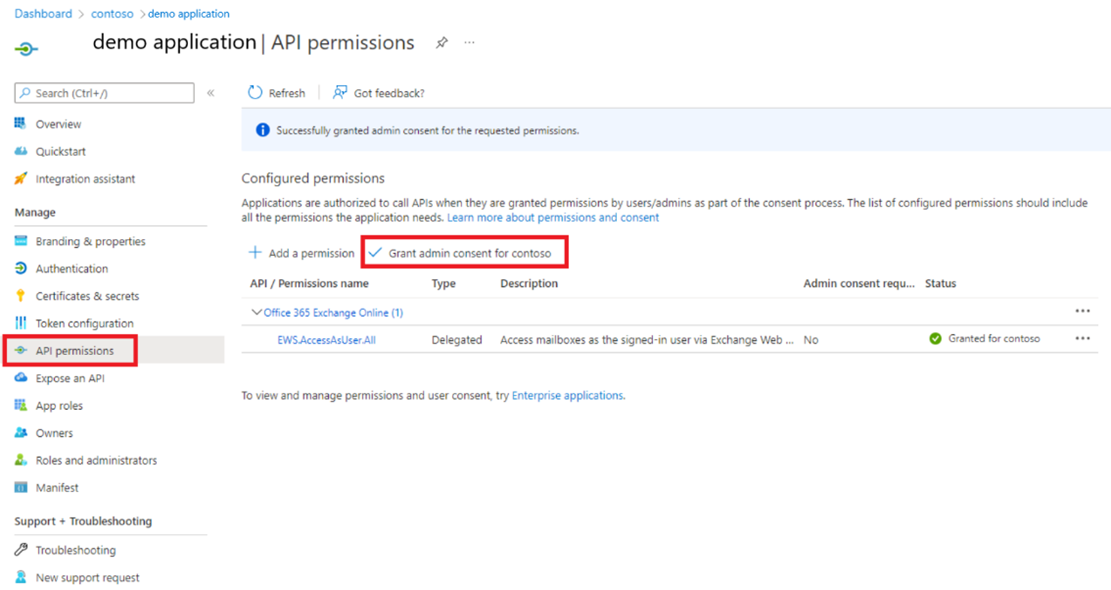
Task: Click the info icon in the notification banner
Action: 263,130
